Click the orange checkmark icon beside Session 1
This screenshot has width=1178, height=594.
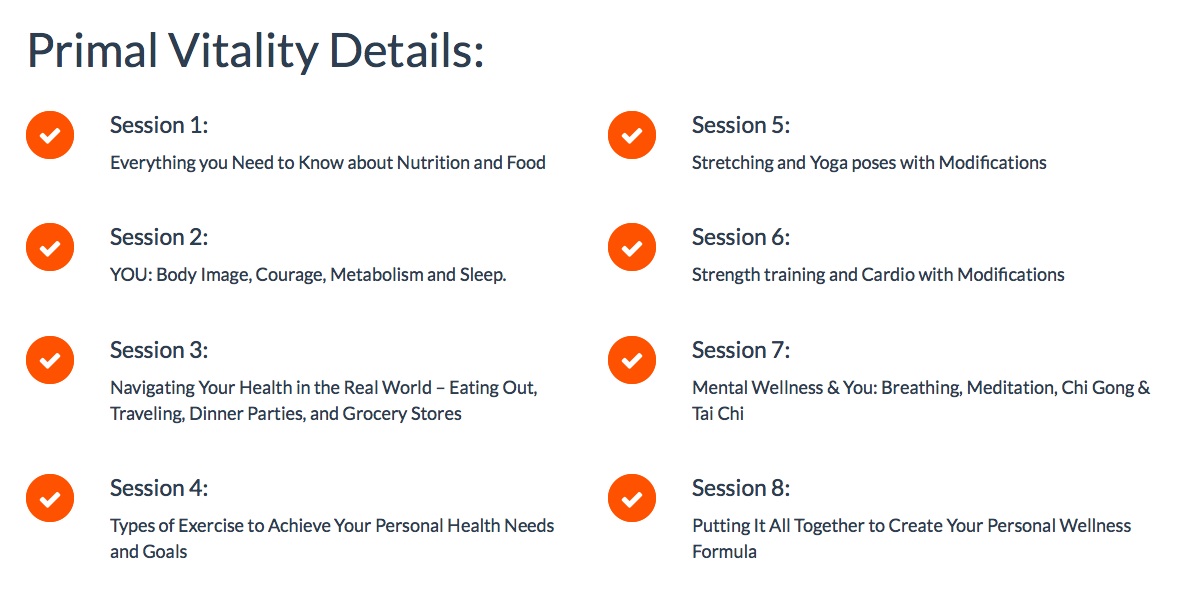[50, 135]
